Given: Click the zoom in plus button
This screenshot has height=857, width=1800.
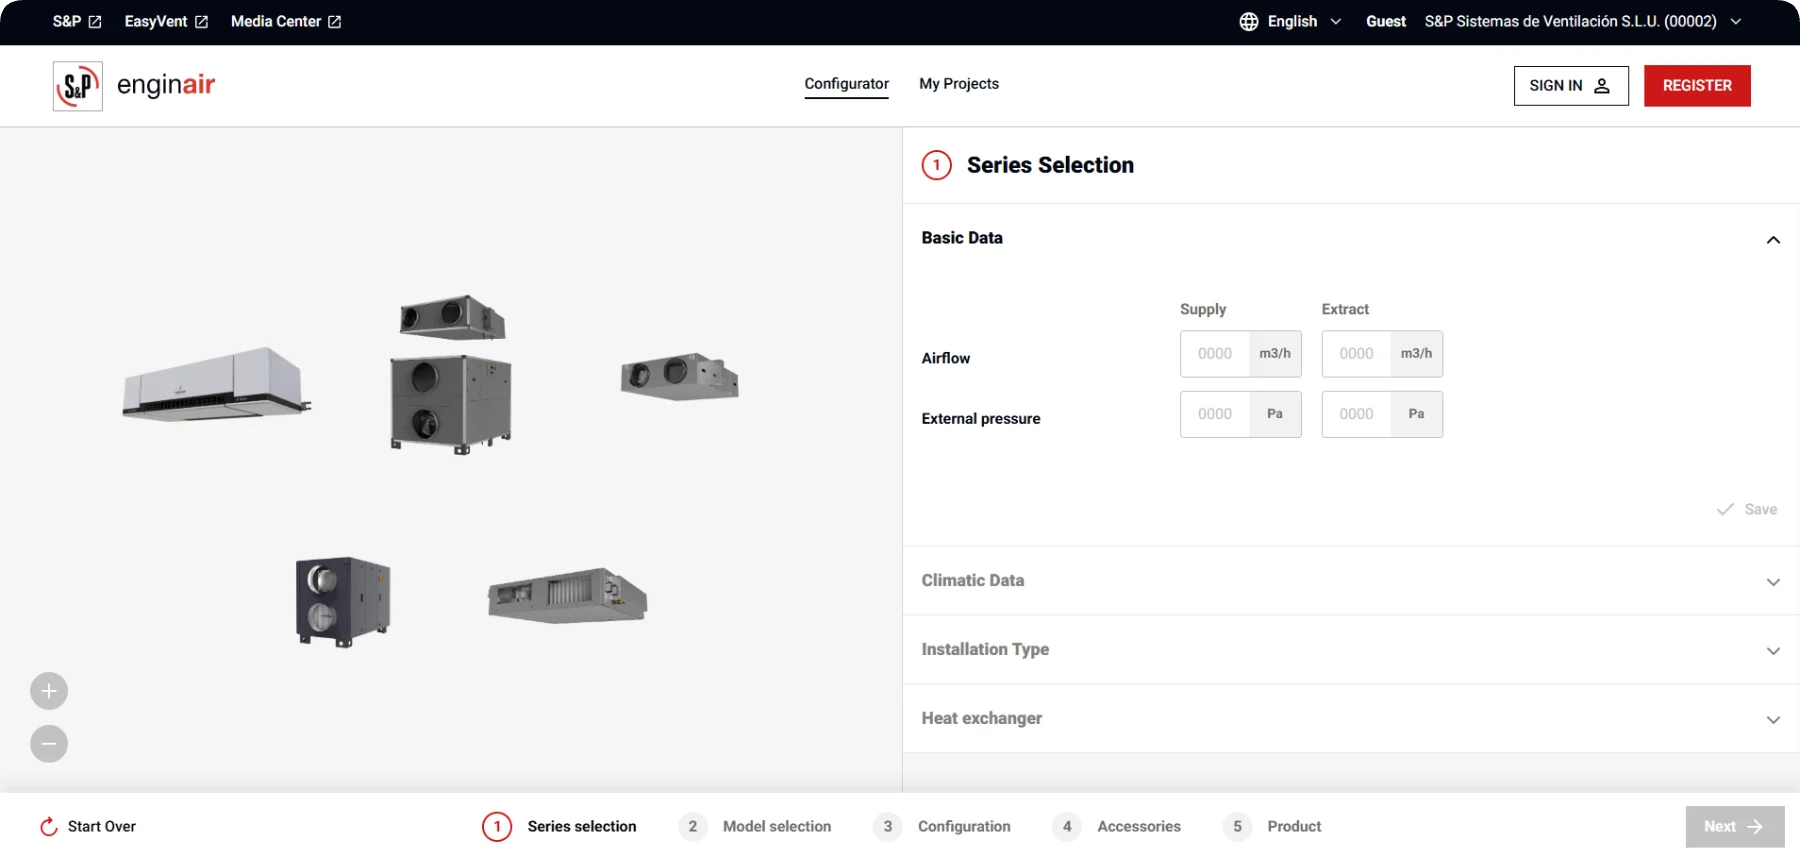Looking at the screenshot, I should tap(49, 691).
